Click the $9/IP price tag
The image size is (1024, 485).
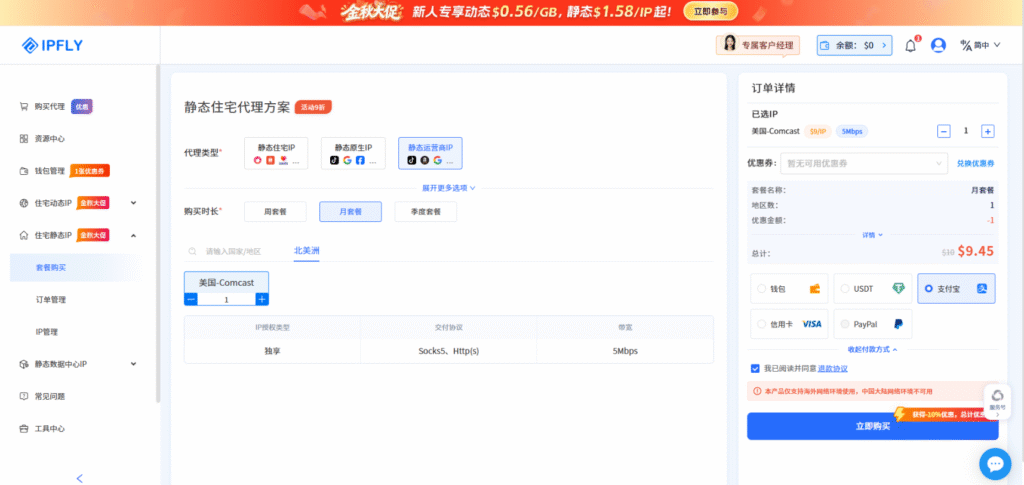818,131
